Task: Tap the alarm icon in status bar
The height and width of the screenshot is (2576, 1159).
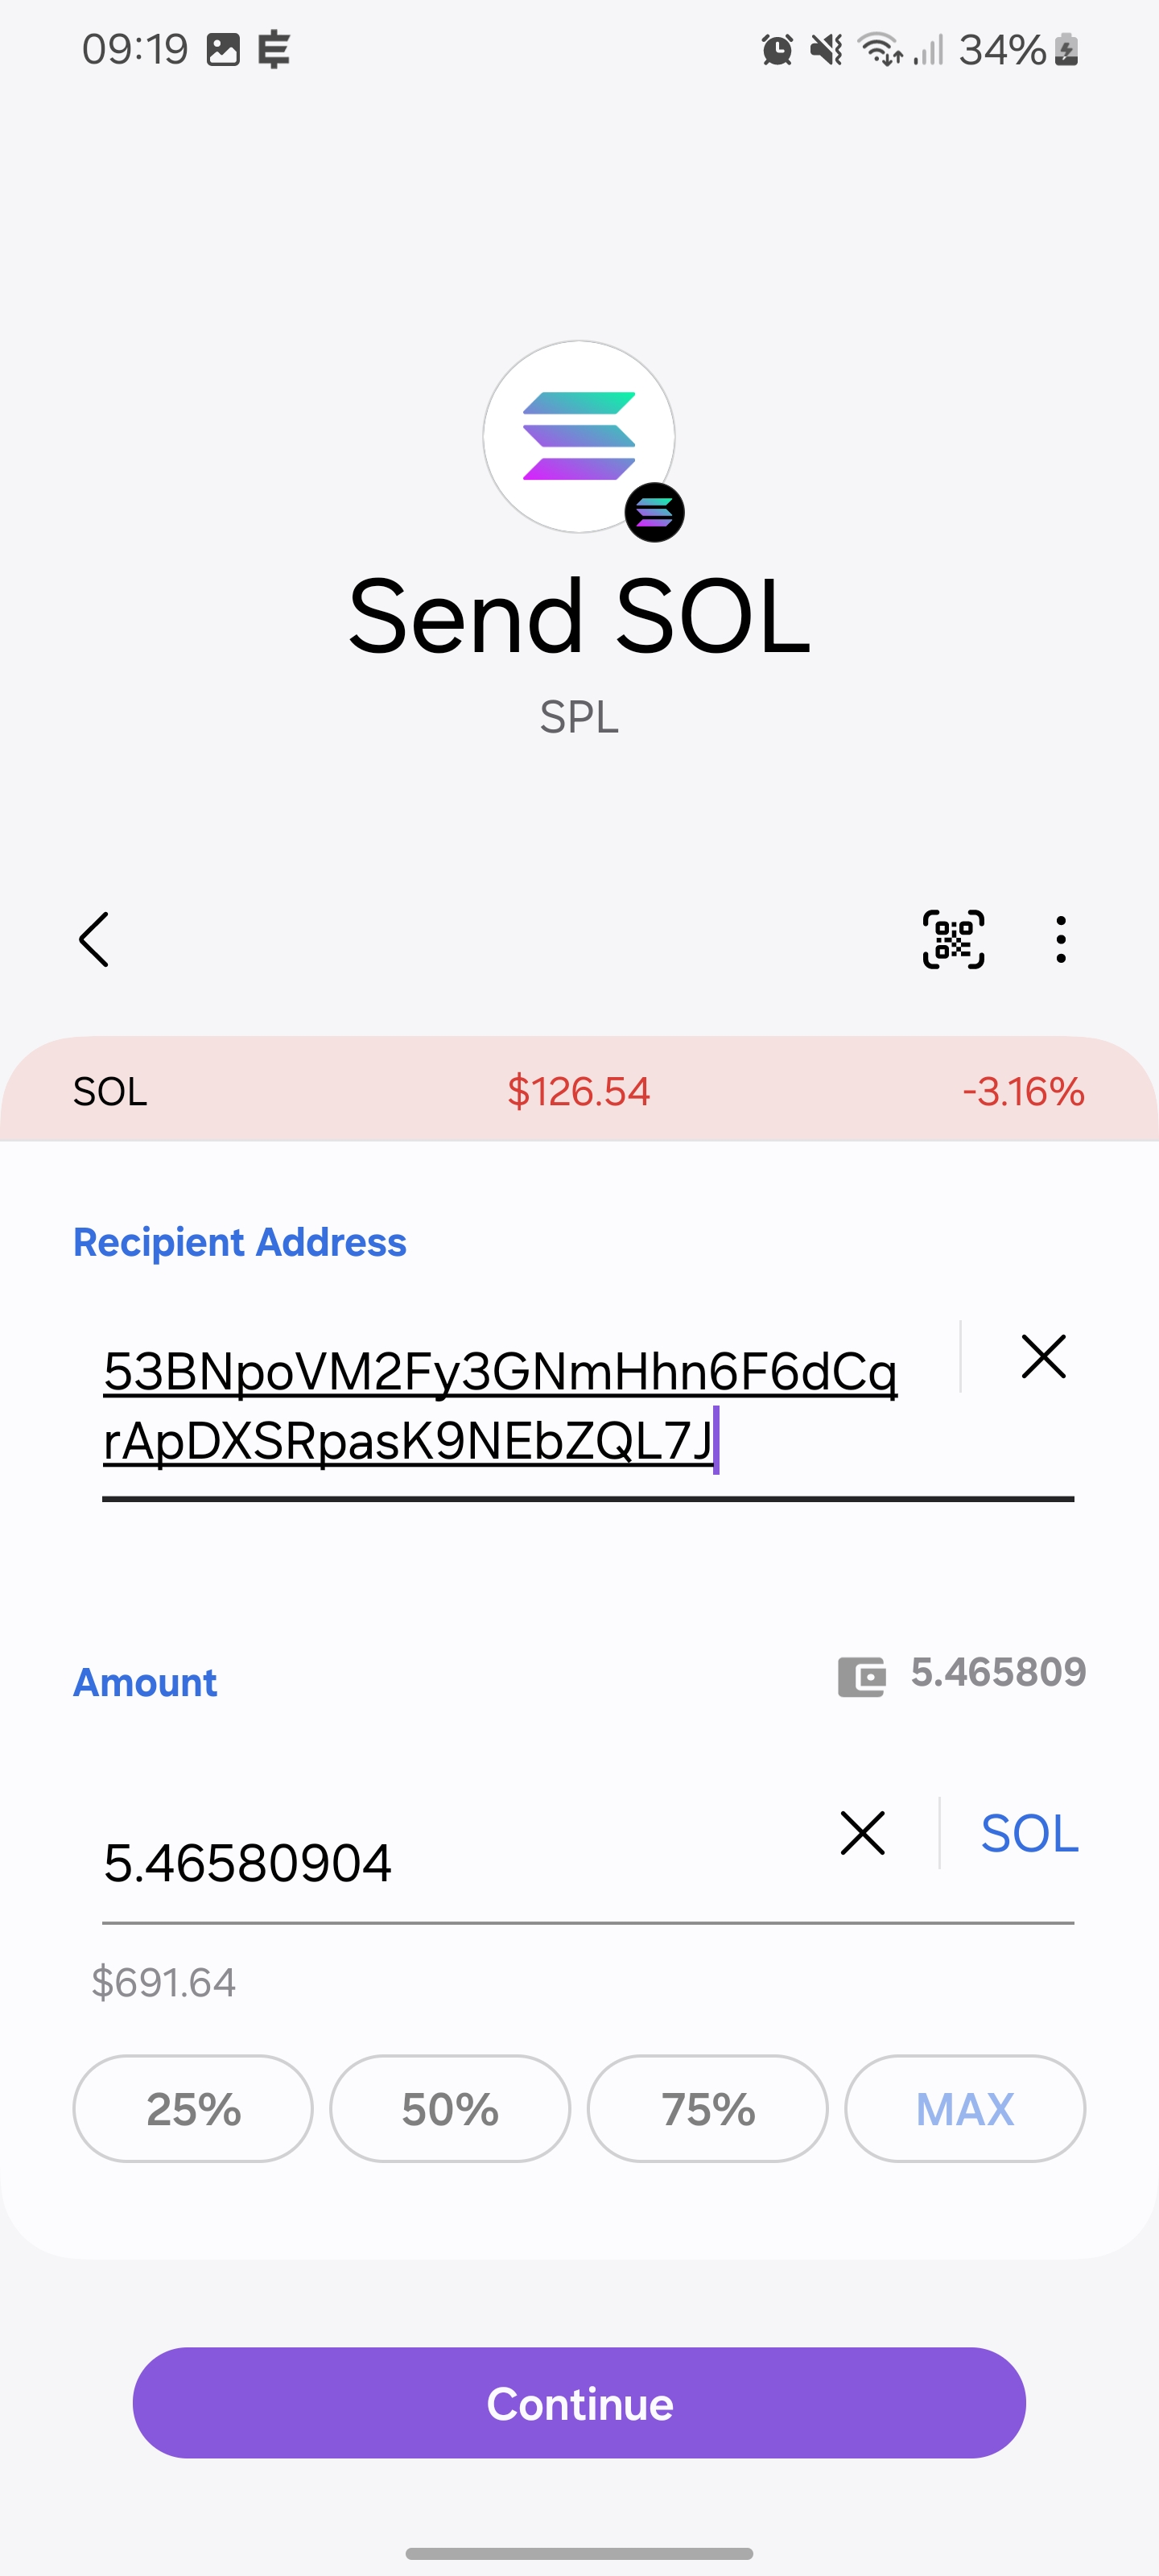Action: [x=777, y=49]
